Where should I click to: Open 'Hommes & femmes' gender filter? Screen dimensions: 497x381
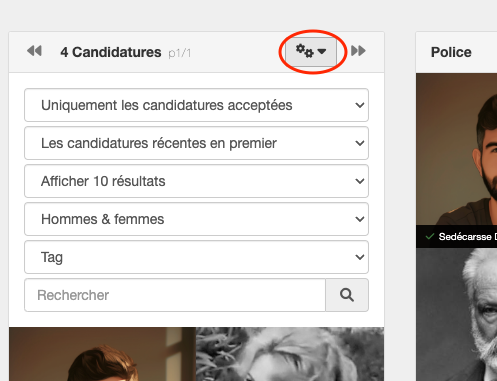click(196, 219)
